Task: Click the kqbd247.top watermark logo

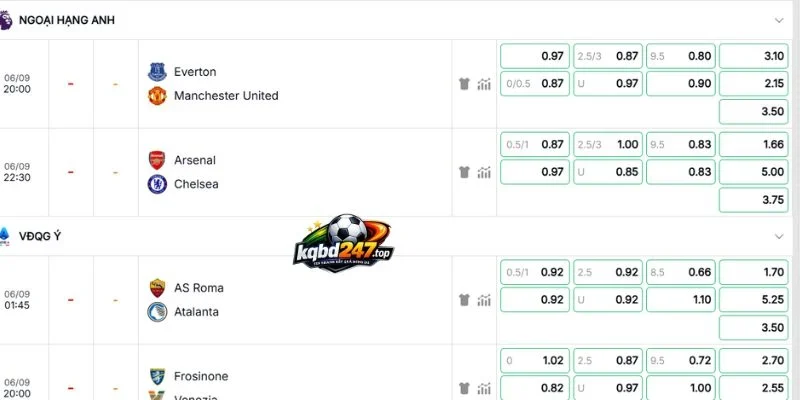Action: 343,243
